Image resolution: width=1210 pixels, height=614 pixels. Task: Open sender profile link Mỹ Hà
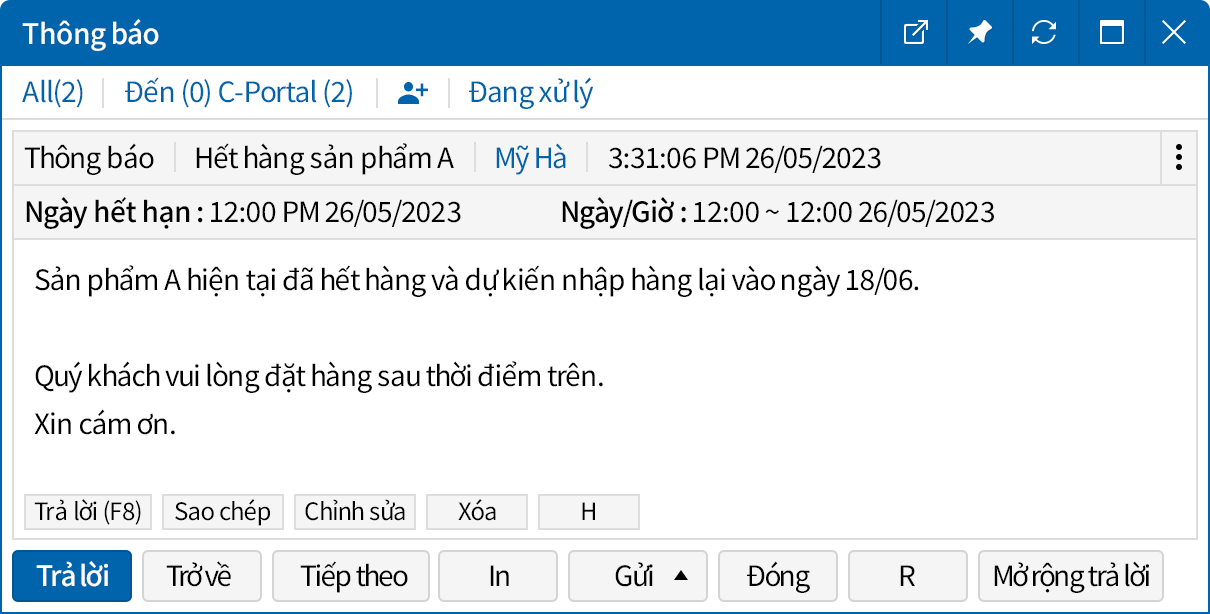coord(529,158)
